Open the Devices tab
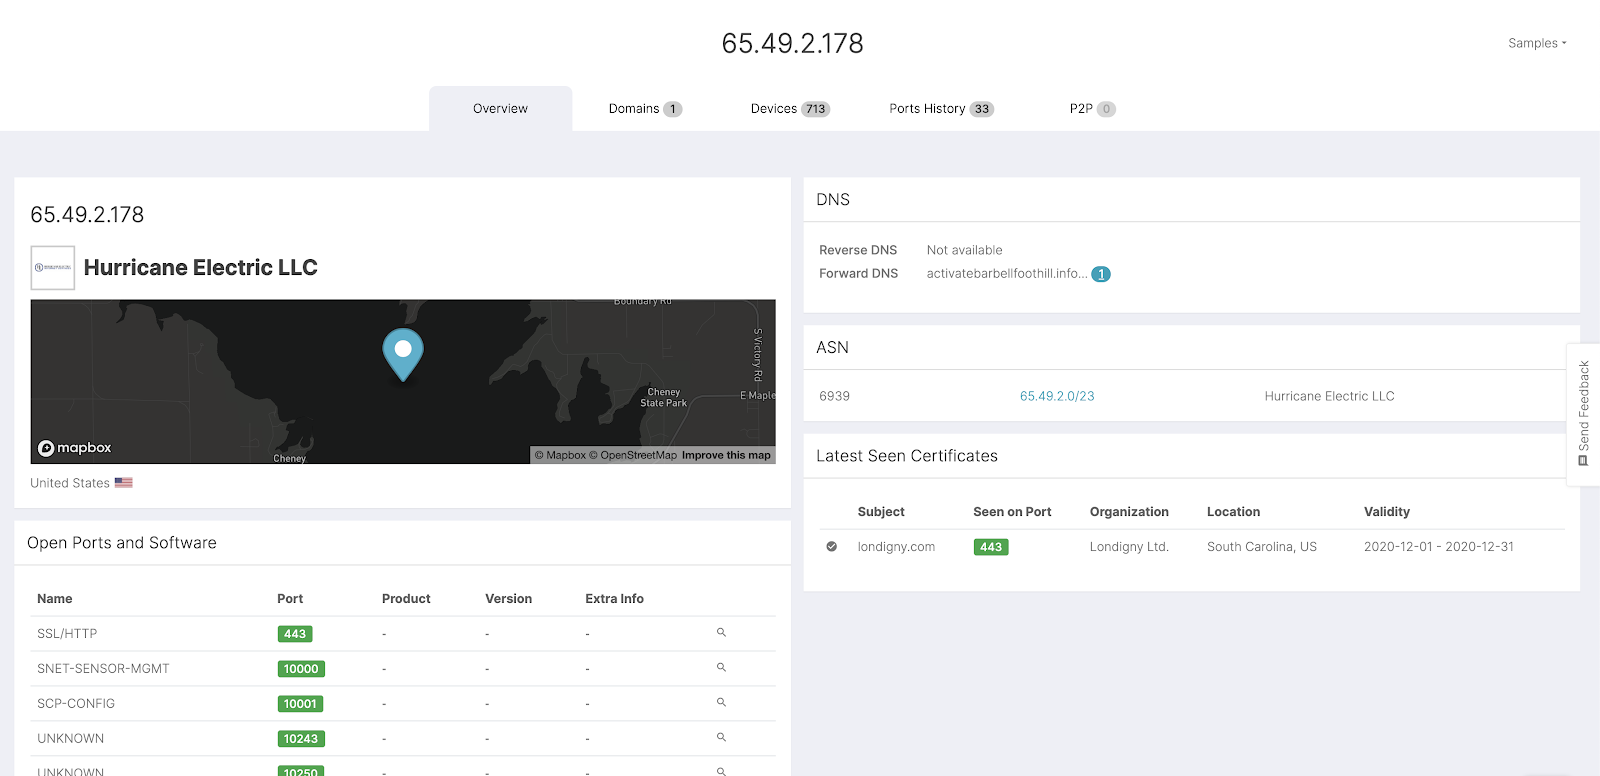1600x776 pixels. click(790, 109)
